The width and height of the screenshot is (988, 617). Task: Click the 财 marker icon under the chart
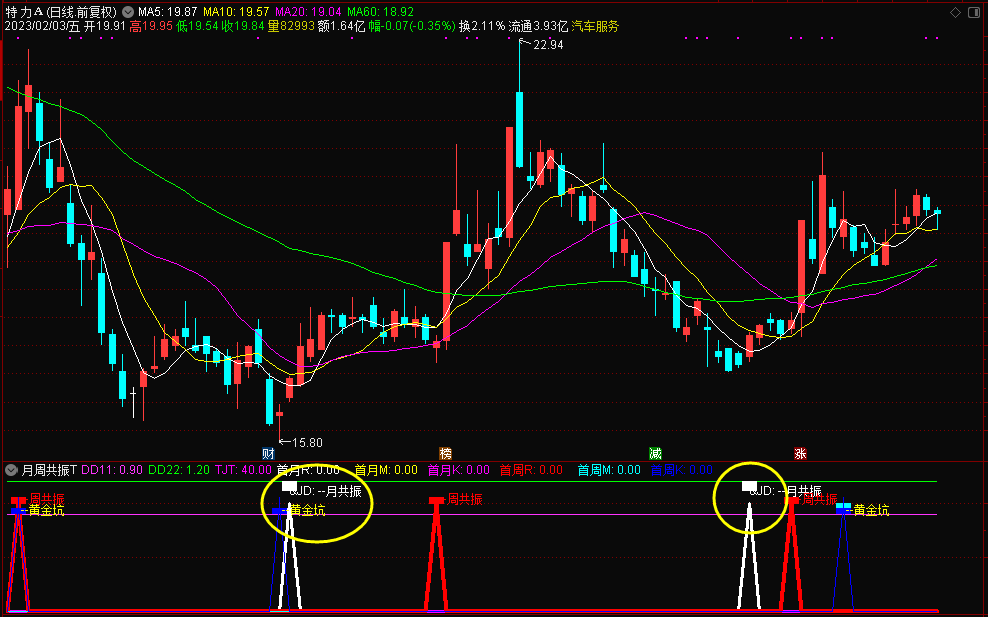tap(268, 453)
